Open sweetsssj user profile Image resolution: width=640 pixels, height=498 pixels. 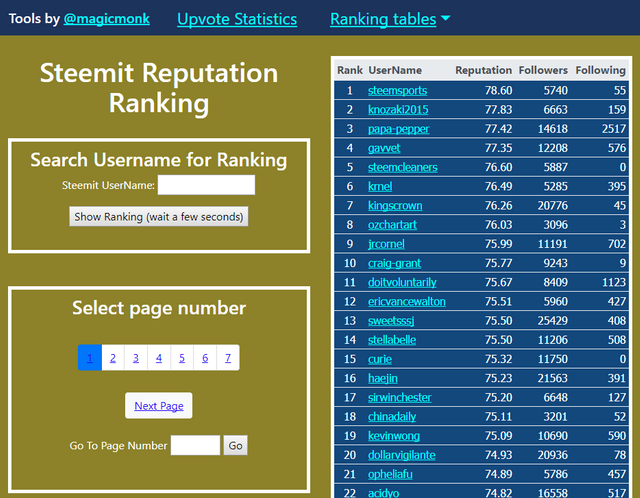[x=391, y=320]
